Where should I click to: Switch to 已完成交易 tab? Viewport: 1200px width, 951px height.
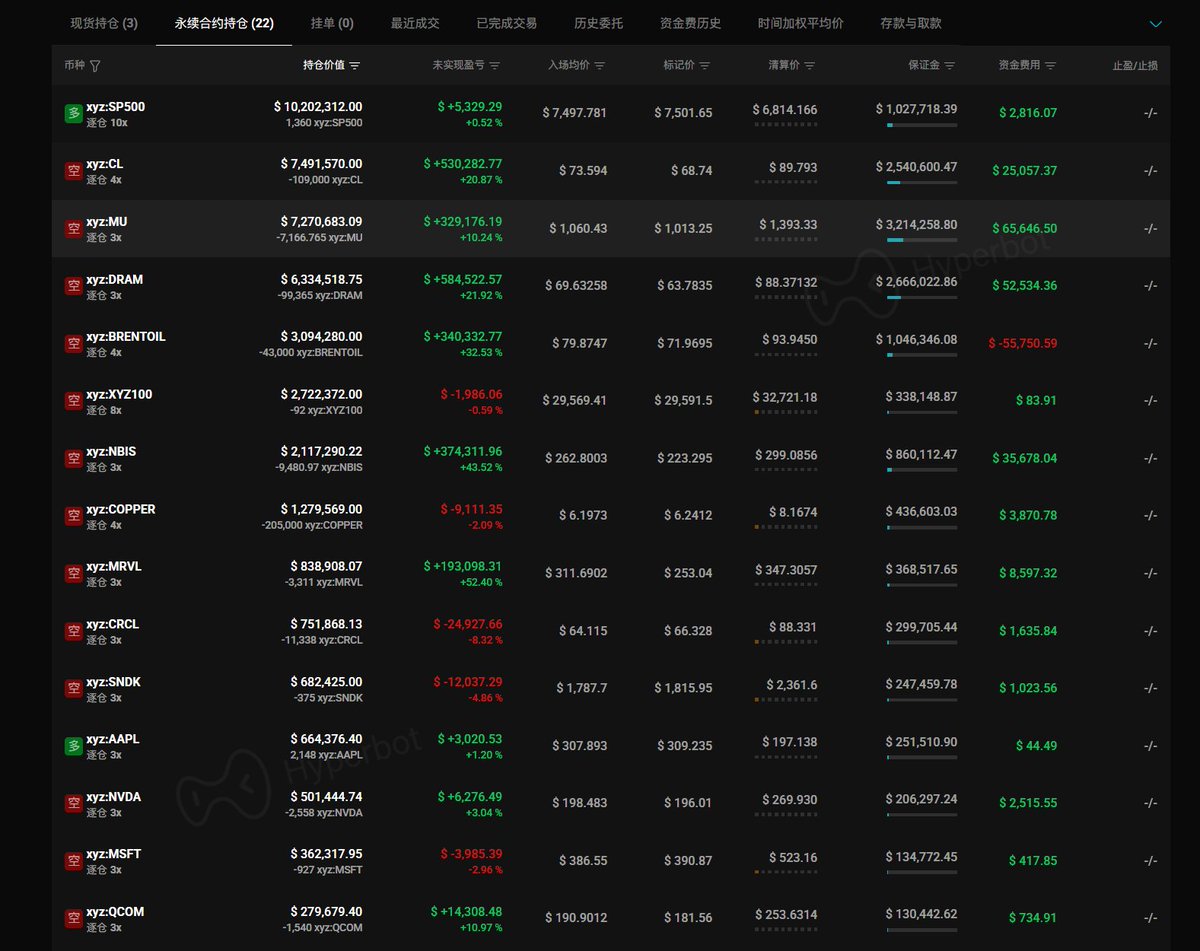pyautogui.click(x=507, y=23)
